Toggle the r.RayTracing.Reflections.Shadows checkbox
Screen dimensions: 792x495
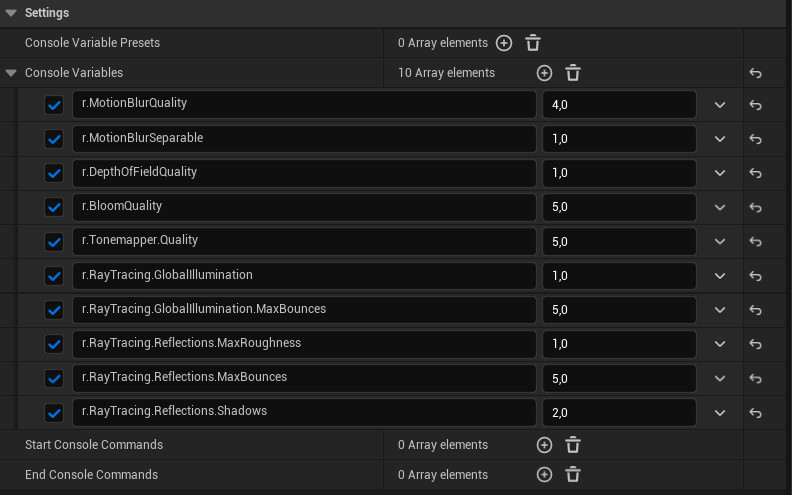(55, 412)
